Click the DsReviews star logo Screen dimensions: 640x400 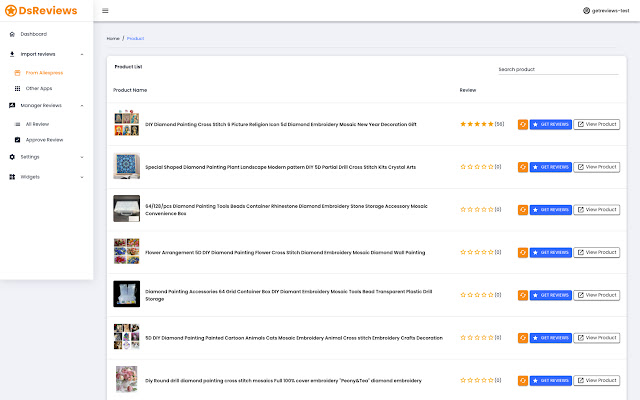(11, 10)
